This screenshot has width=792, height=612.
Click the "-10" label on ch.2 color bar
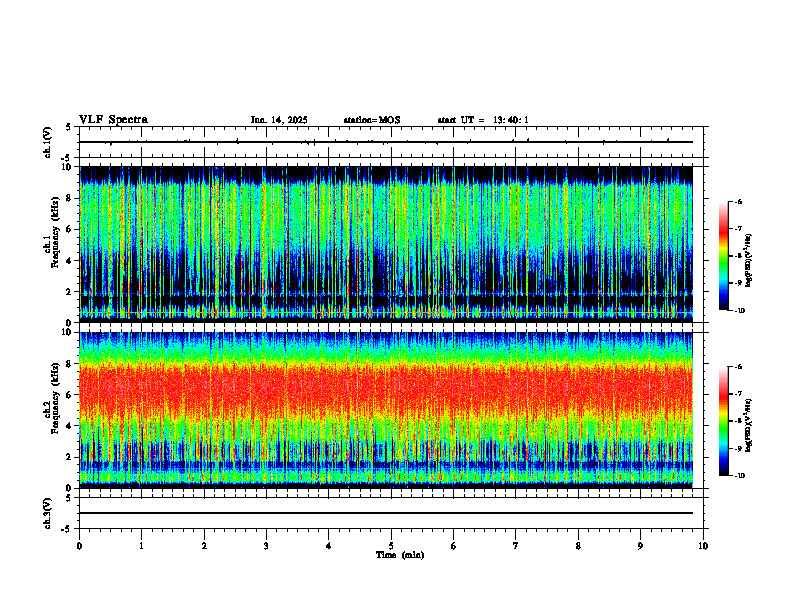coord(739,476)
